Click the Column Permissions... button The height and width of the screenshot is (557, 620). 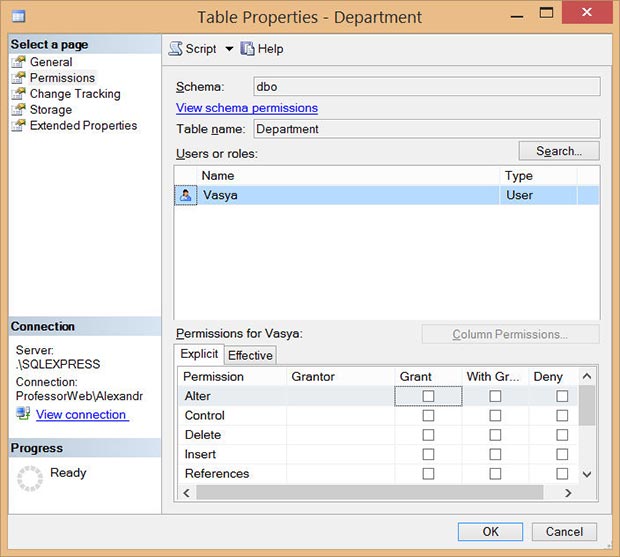510,334
